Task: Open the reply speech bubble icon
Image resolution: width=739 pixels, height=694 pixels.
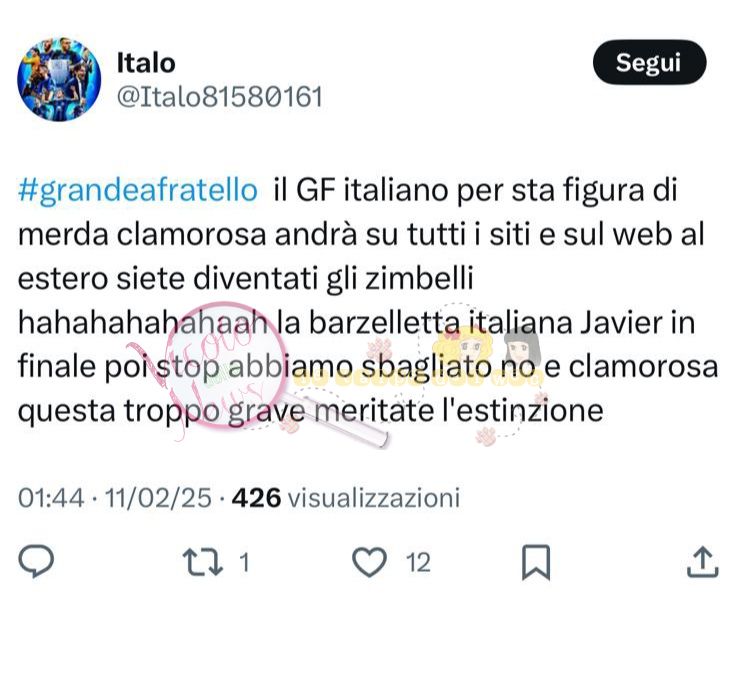Action: (x=36, y=561)
